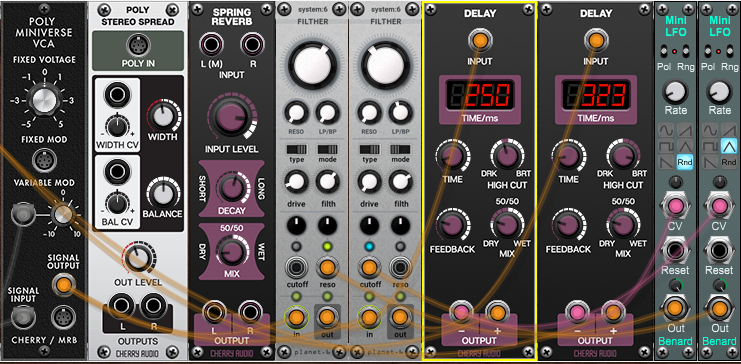741x364 pixels.
Task: Click the Input jack of the 250 ms Delay
Action: point(479,41)
